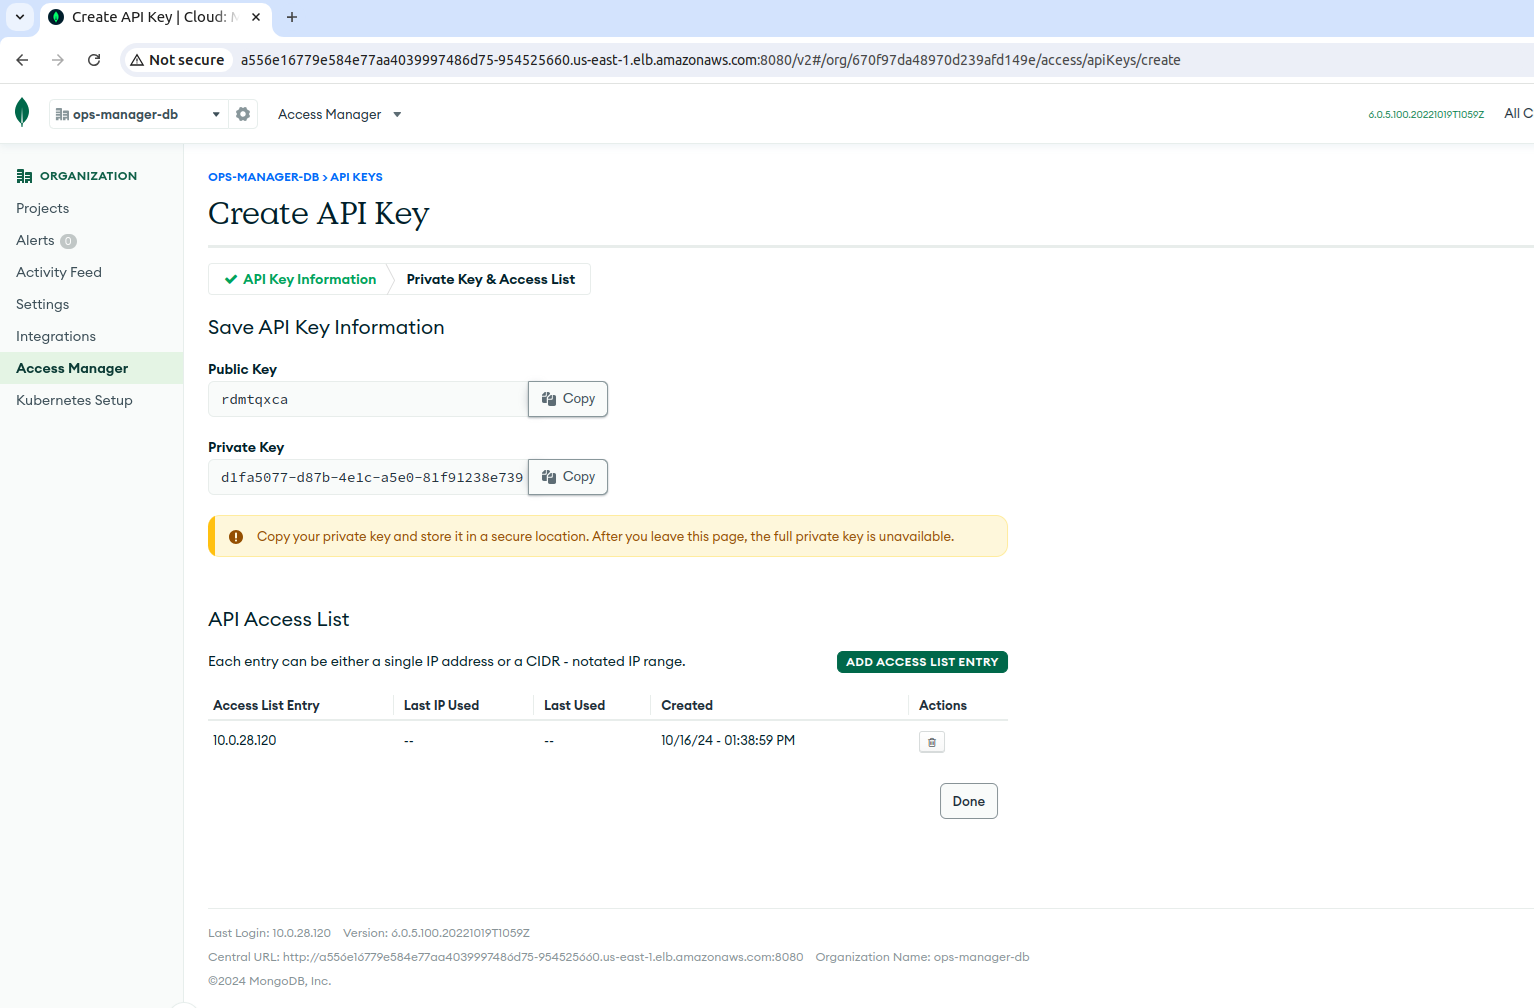Image resolution: width=1534 pixels, height=1008 pixels.
Task: Open organization settings gear icon
Action: click(x=243, y=114)
